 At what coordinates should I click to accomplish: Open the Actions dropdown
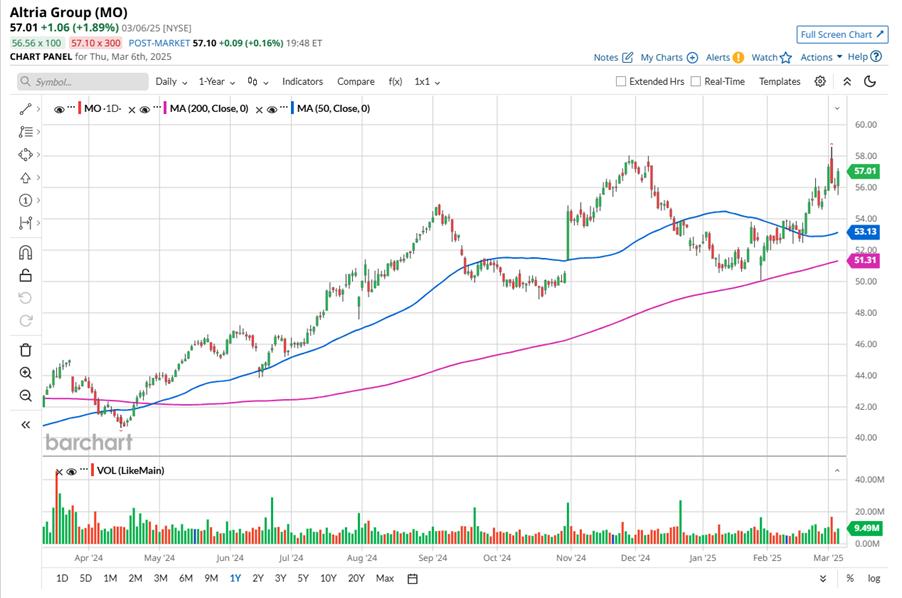pos(821,57)
